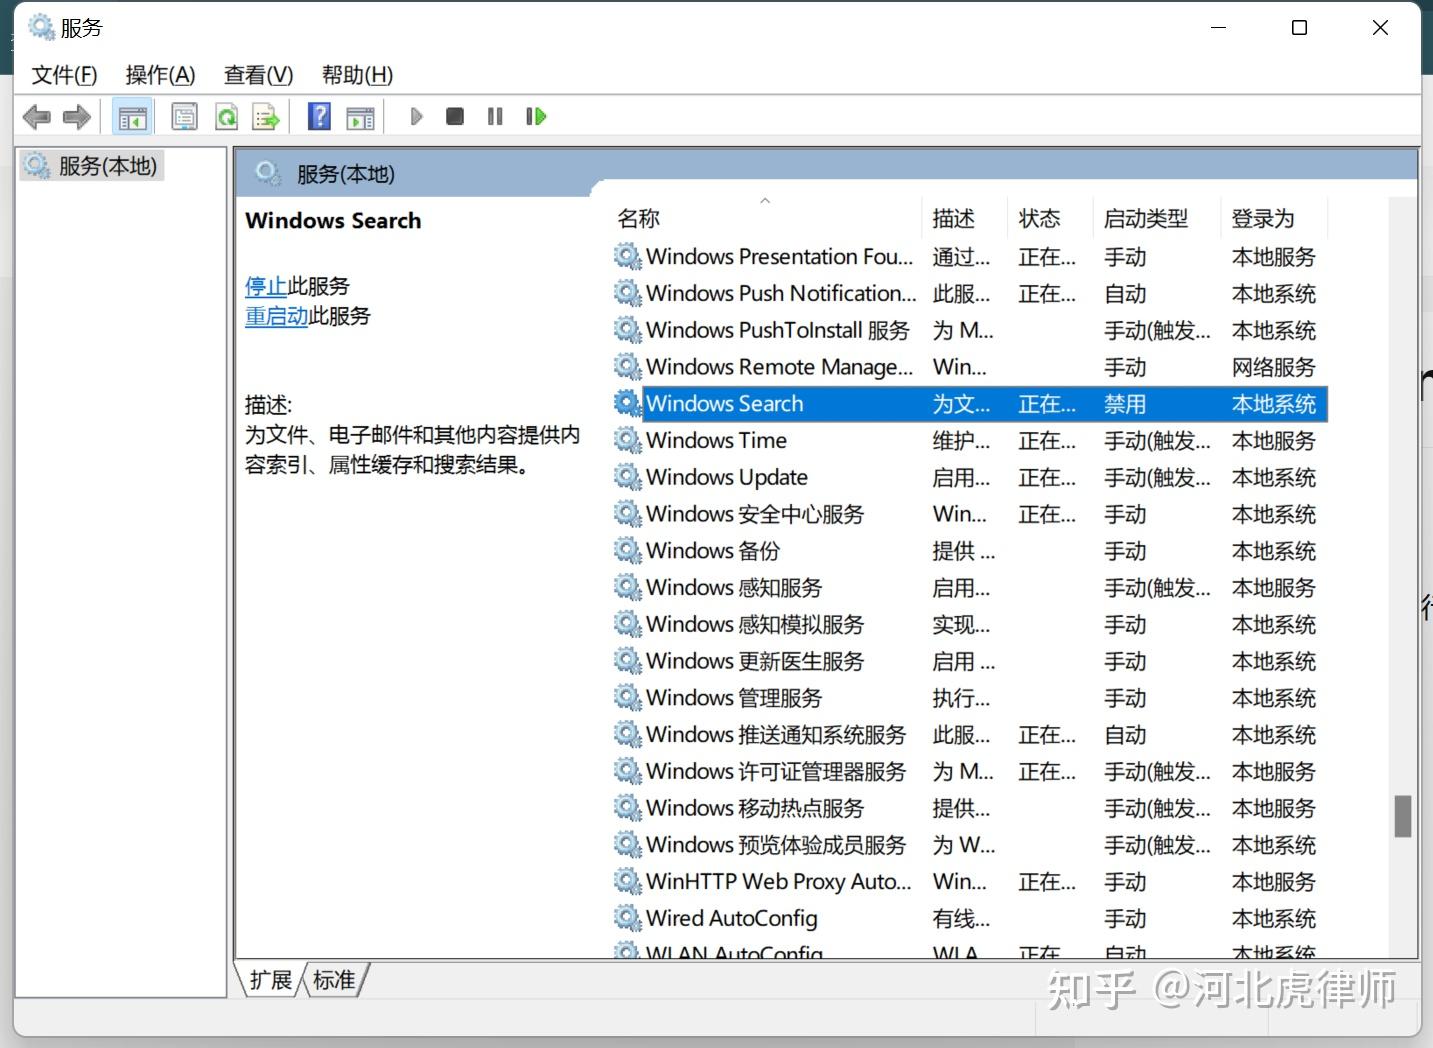1433x1048 pixels.
Task: Select the Windows Push Notification service name
Action: click(781, 293)
